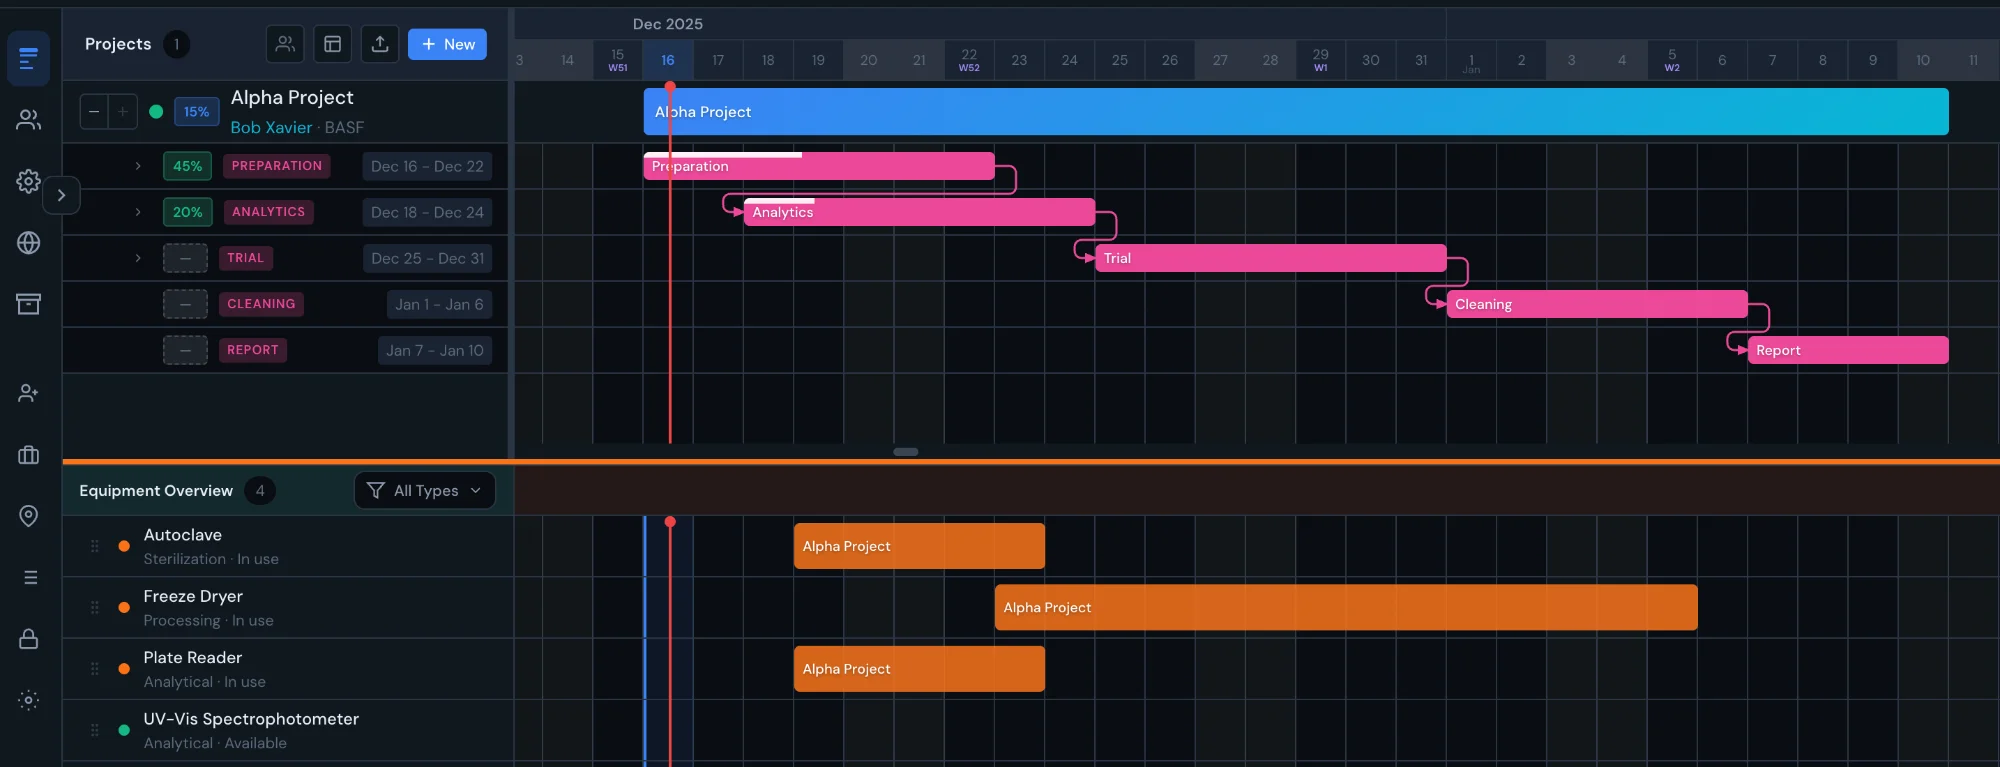The height and width of the screenshot is (767, 2000).
Task: Open the globe icon in left sidebar
Action: [28, 243]
